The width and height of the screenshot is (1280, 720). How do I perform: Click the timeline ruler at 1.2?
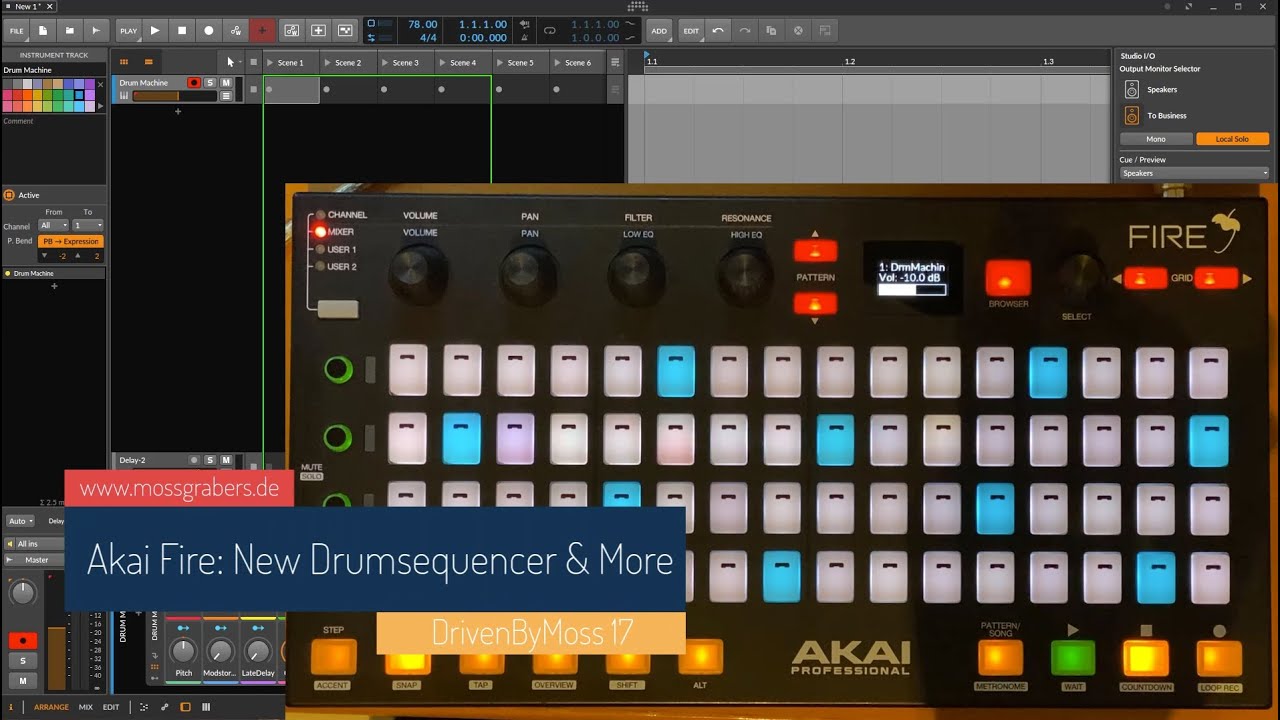[849, 62]
